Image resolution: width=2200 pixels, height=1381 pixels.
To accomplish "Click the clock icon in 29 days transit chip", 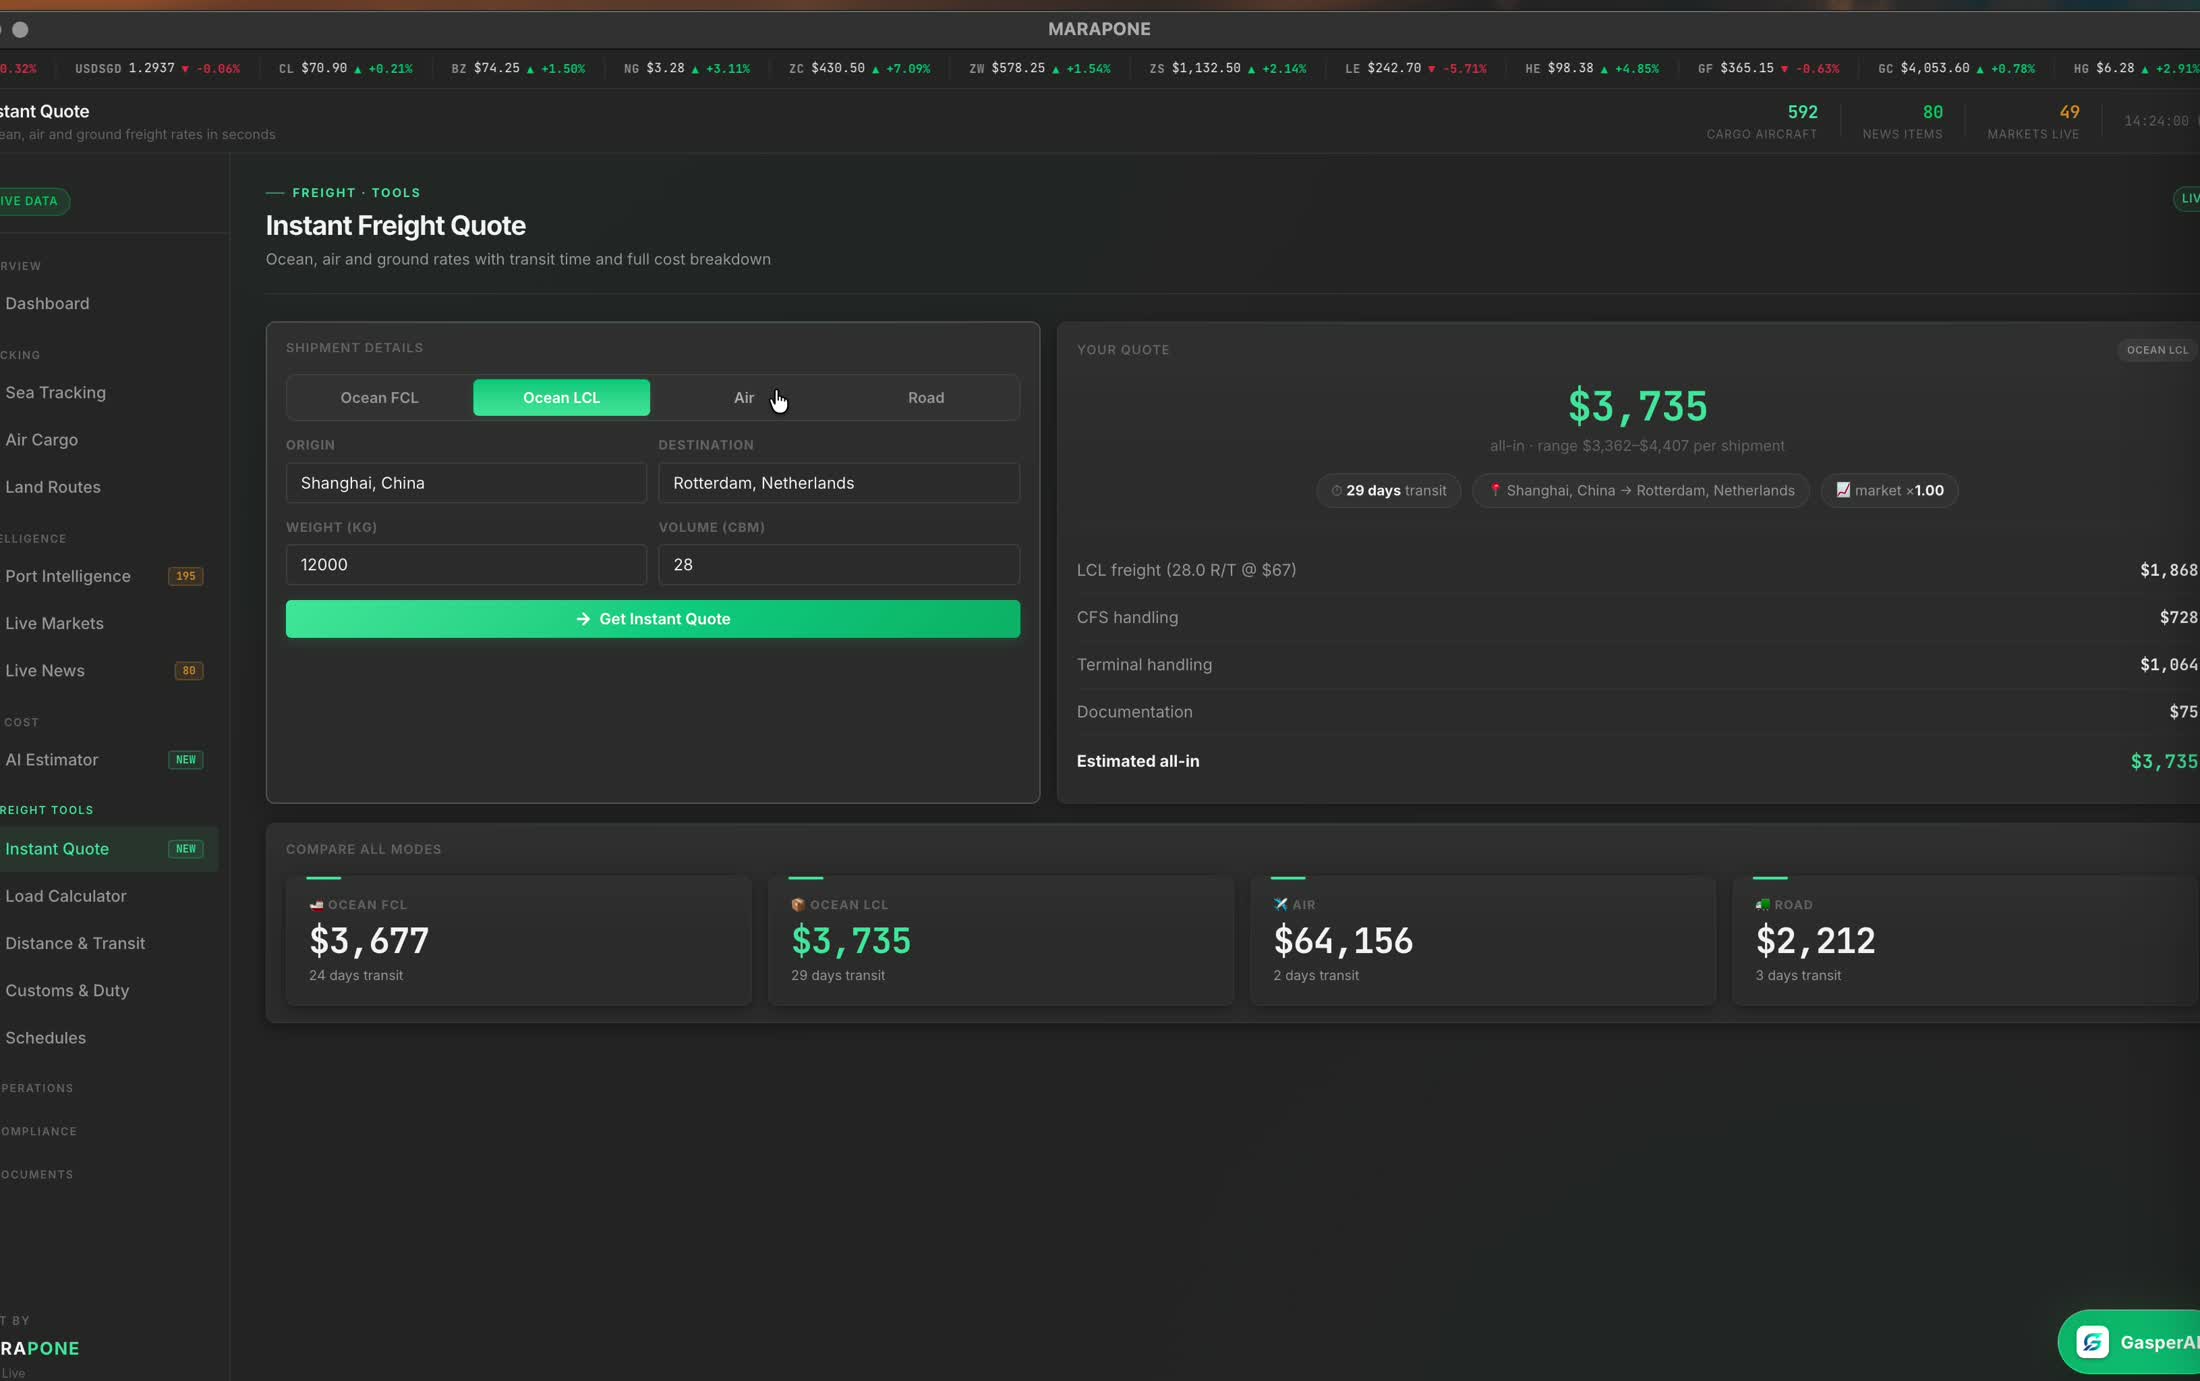I will (x=1336, y=490).
